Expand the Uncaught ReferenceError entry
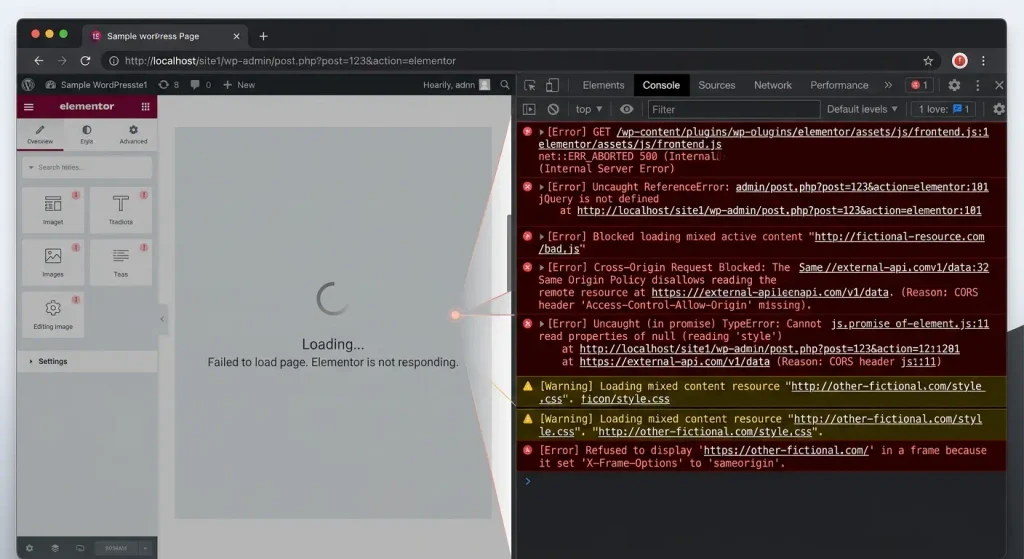 pos(541,187)
